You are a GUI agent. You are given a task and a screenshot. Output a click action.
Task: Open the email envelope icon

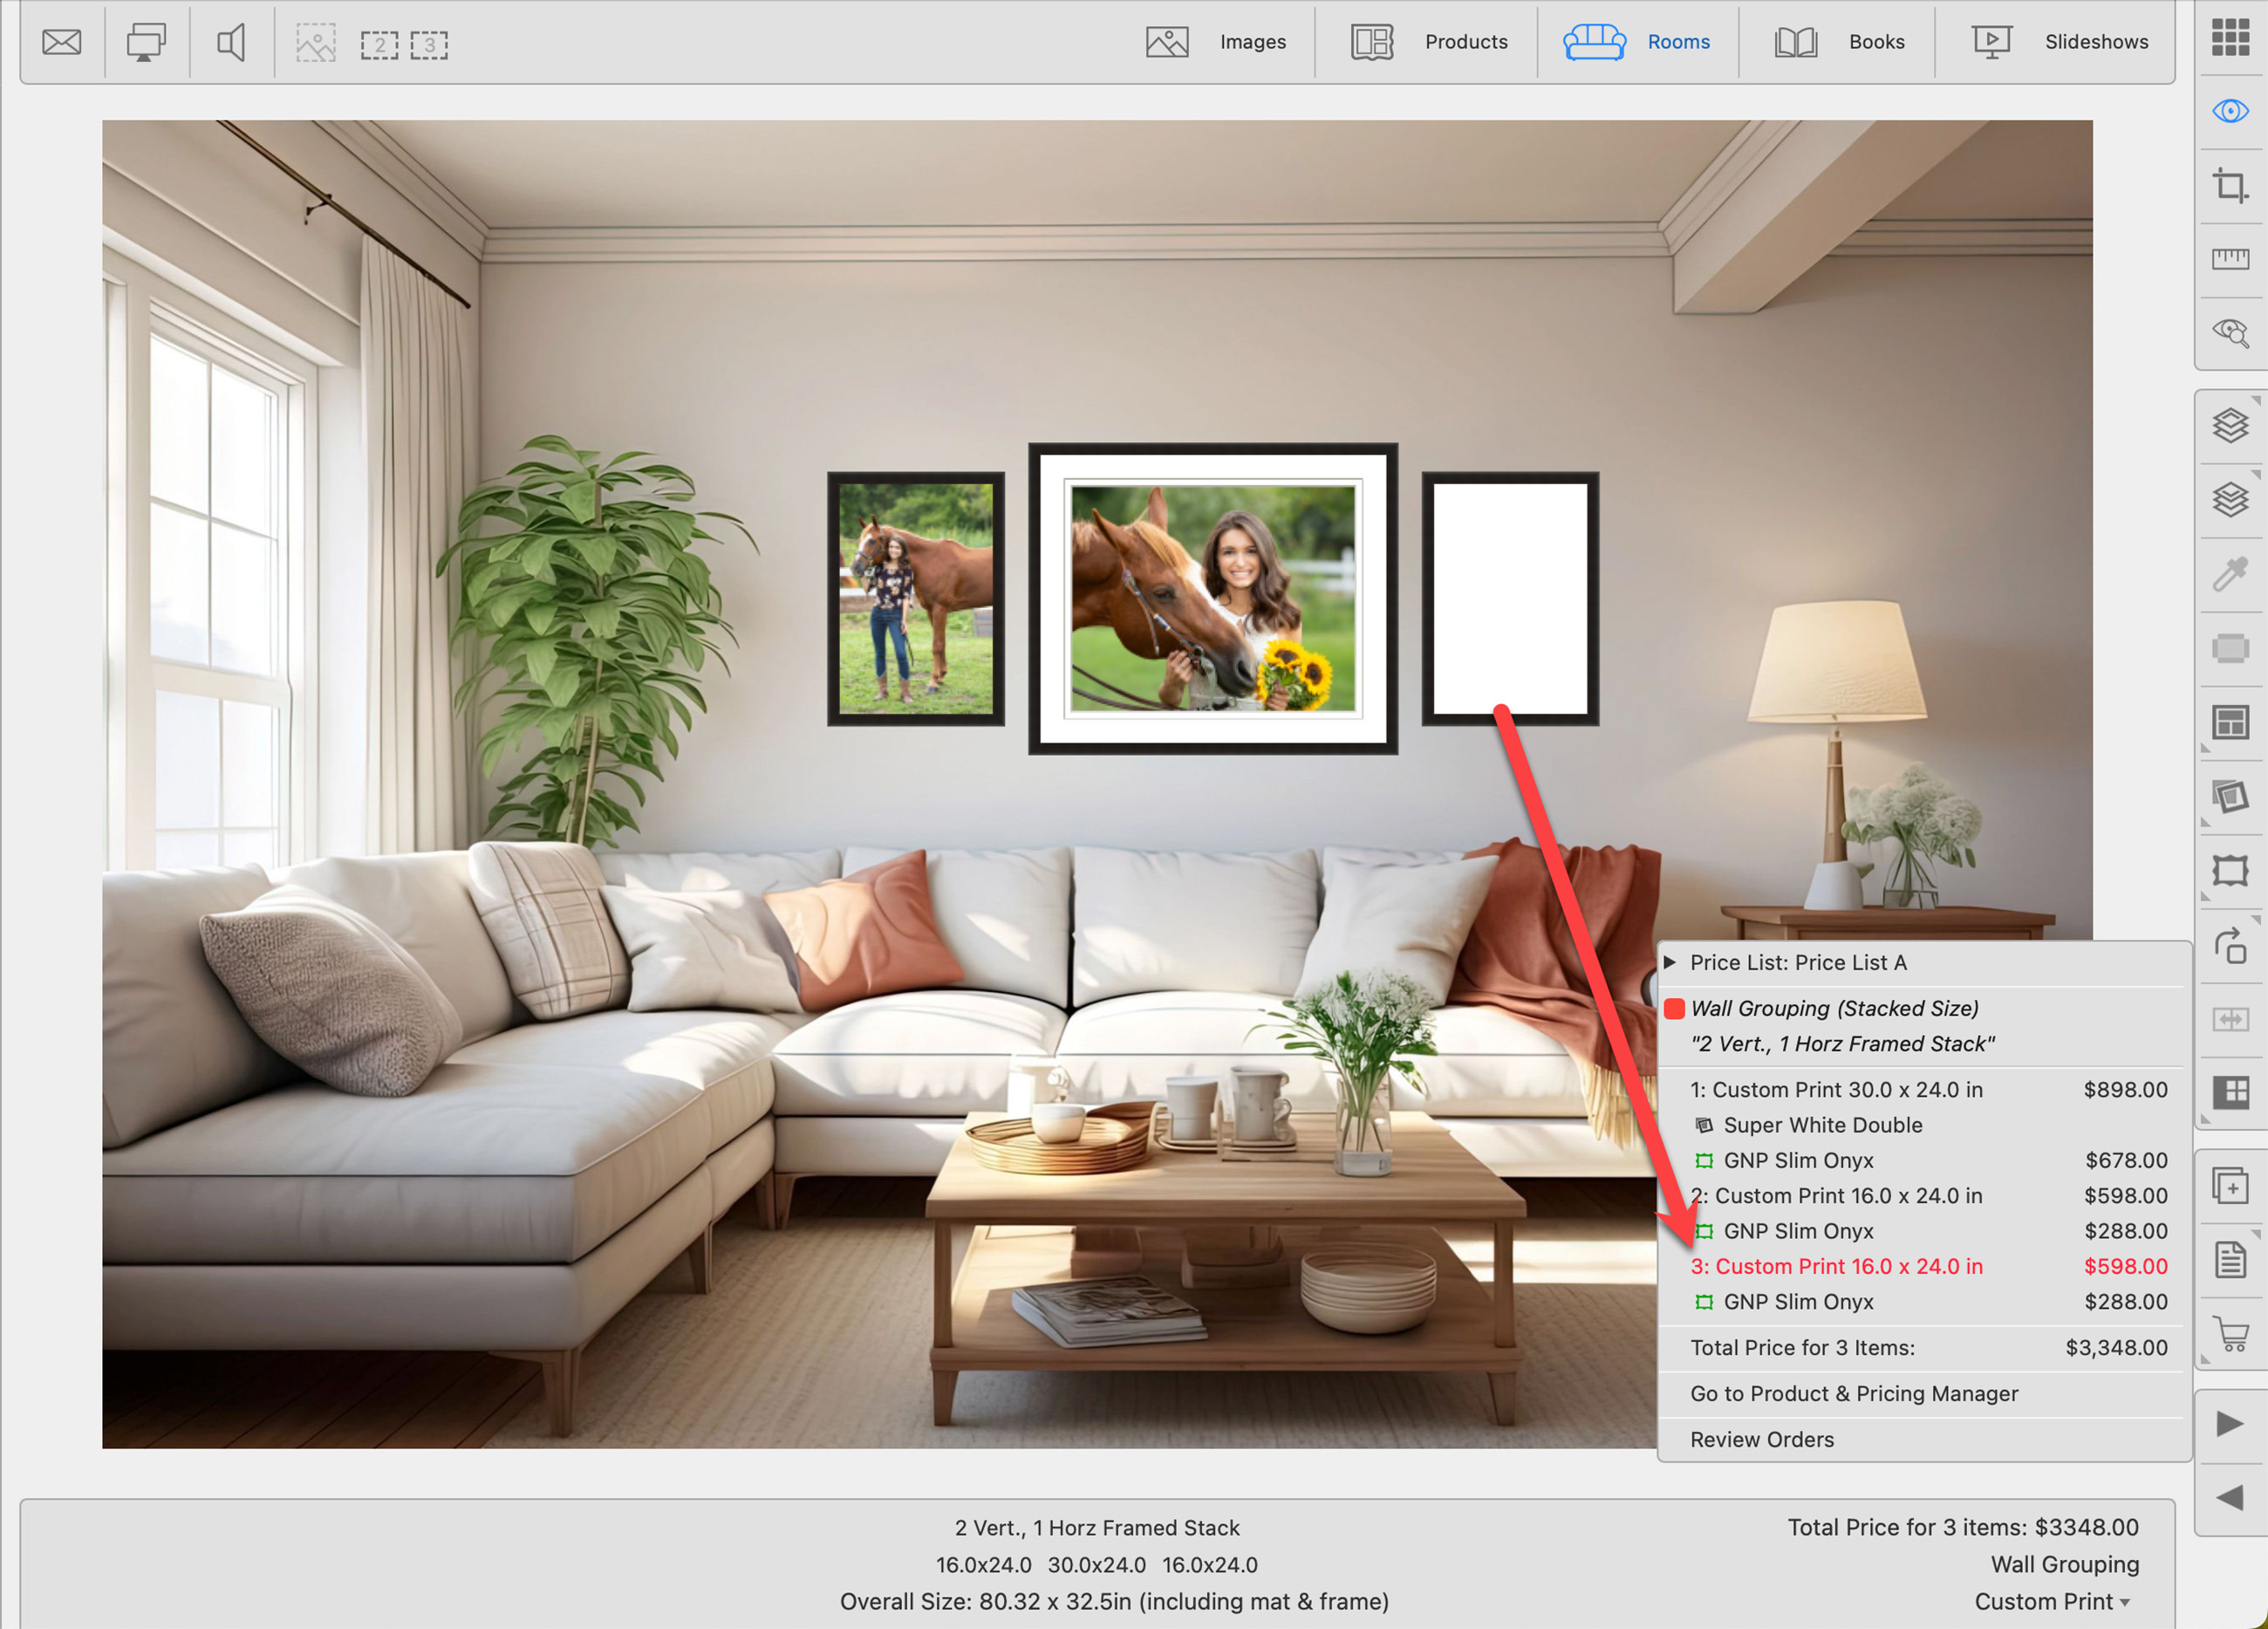point(61,42)
